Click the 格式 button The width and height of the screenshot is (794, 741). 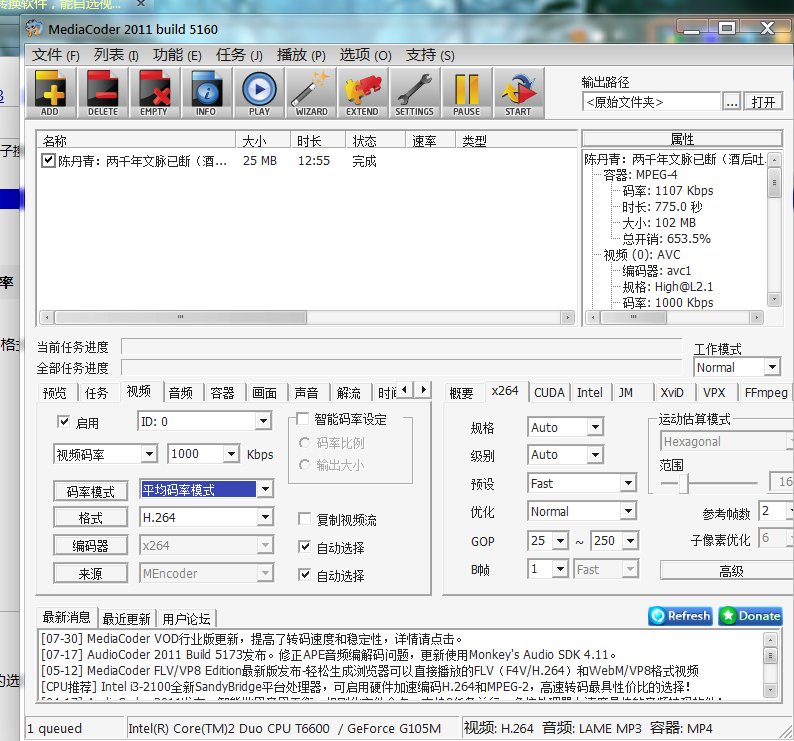point(91,518)
